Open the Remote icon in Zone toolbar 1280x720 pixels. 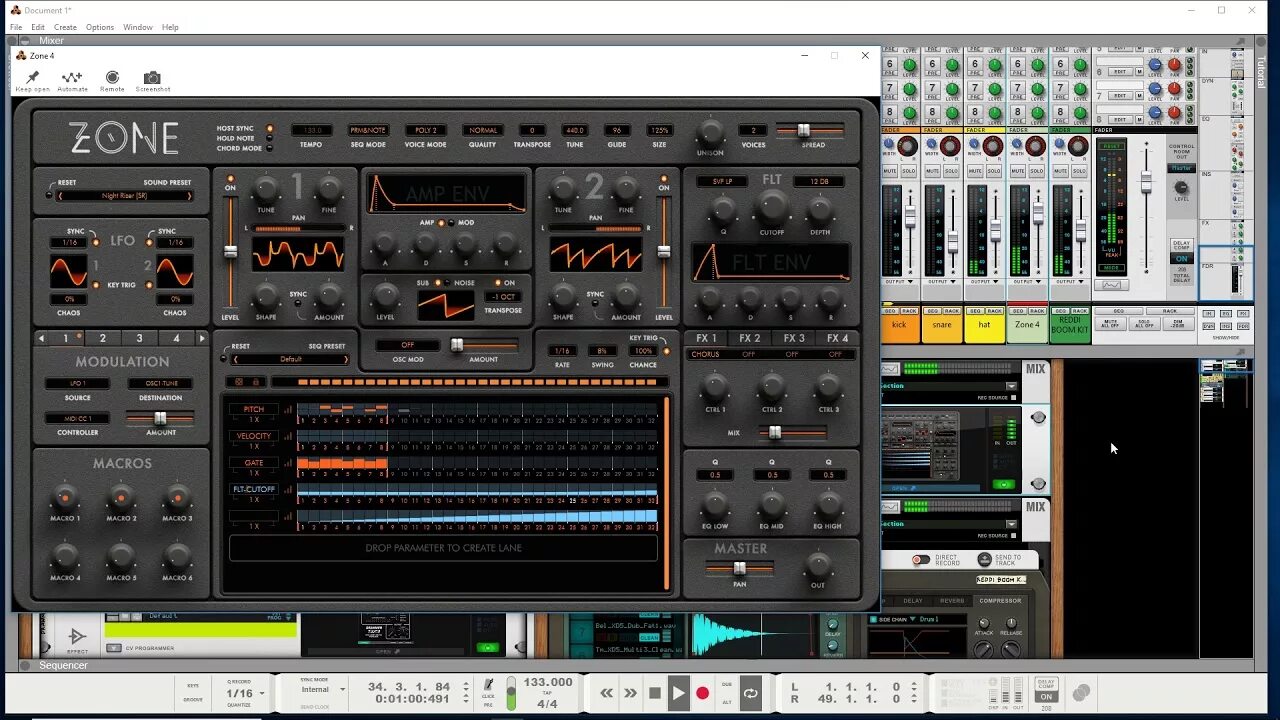[112, 77]
